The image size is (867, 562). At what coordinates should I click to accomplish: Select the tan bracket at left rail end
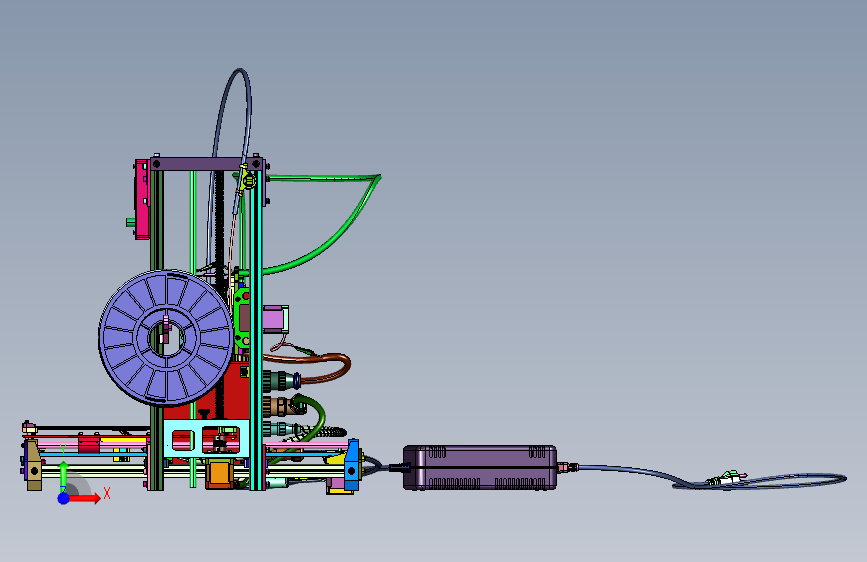[33, 465]
